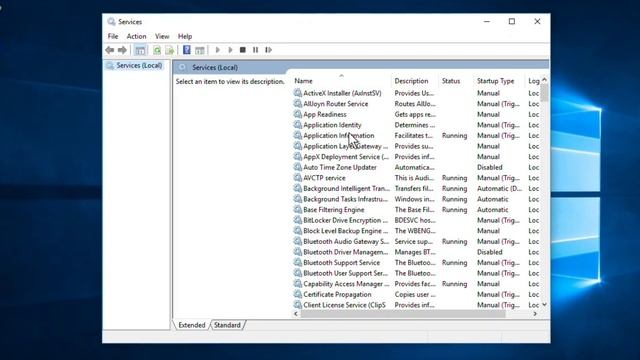Click the vertical scrollbar thumb
Viewport: 640px width, 360px height.
click(544, 93)
